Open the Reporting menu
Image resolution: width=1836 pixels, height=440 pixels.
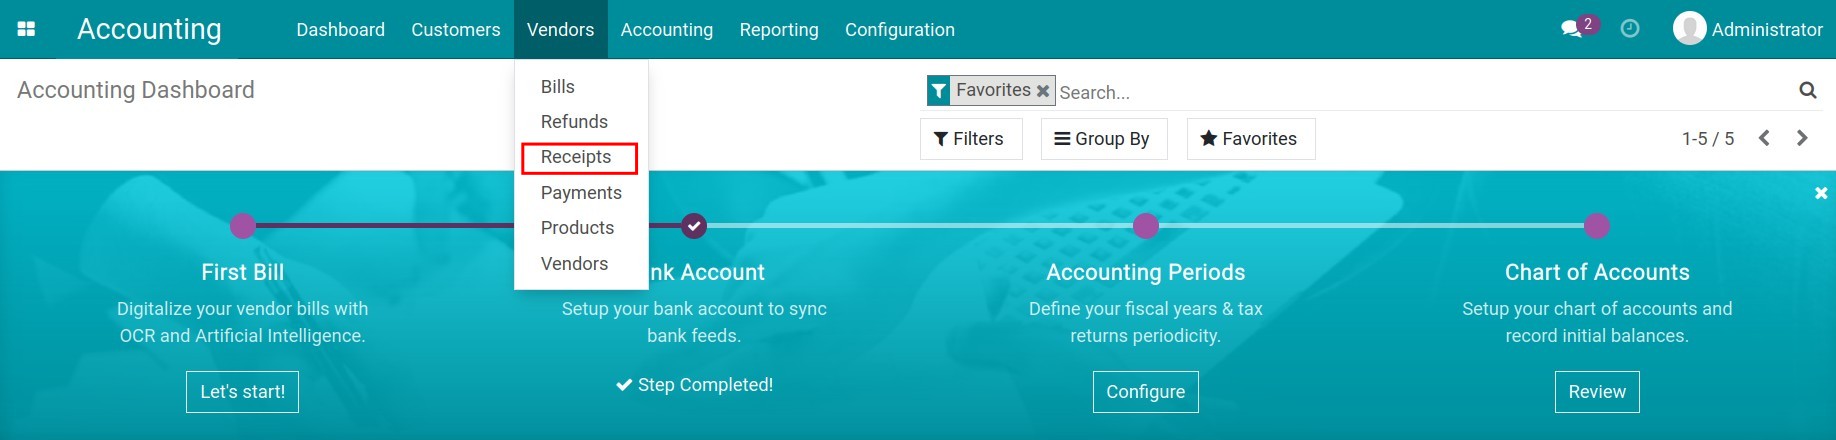pos(779,30)
